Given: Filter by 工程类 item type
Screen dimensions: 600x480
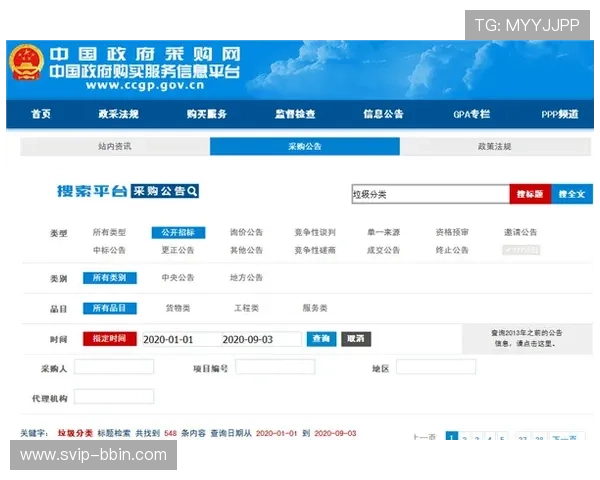Looking at the screenshot, I should coord(246,308).
